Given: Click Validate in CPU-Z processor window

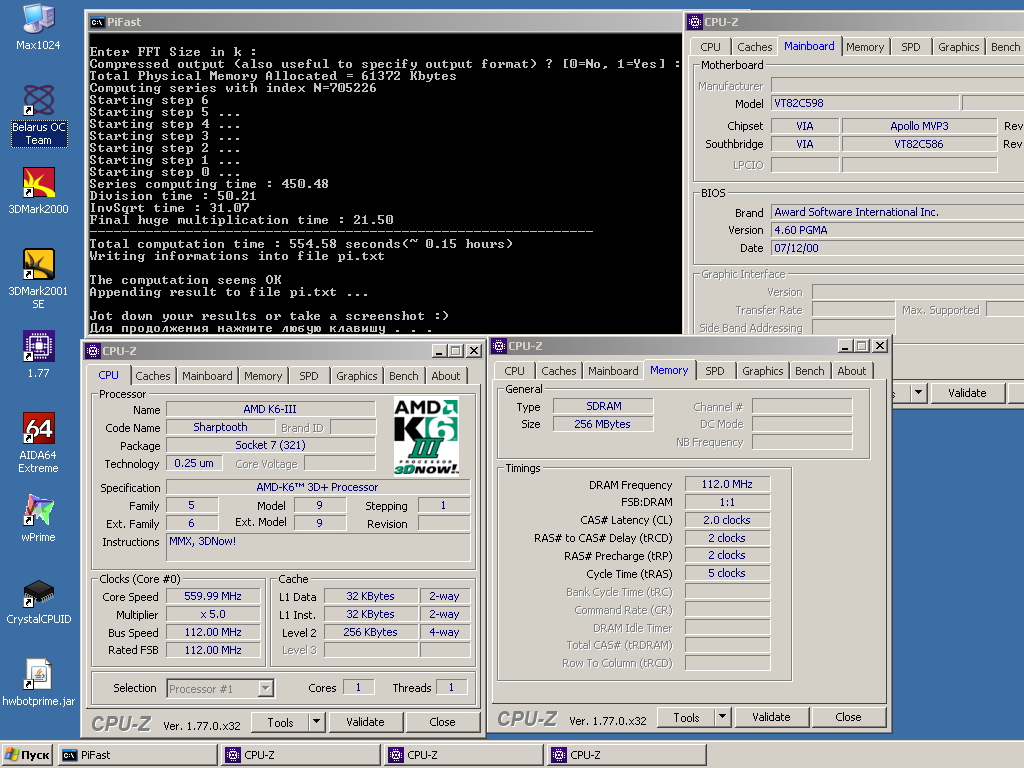Looking at the screenshot, I should [365, 722].
